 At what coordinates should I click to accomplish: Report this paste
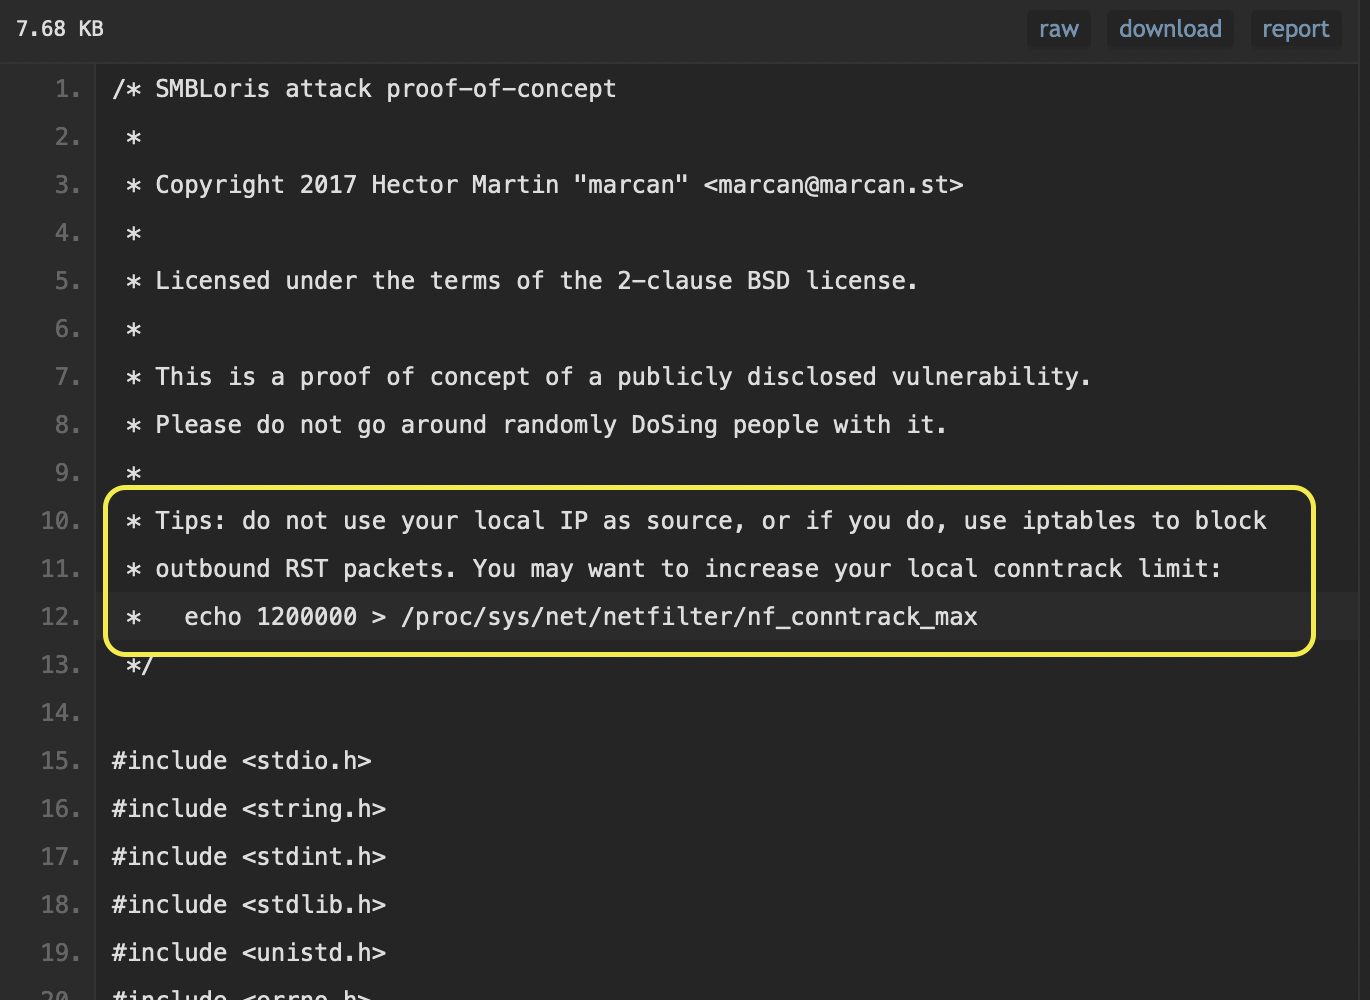[1295, 29]
